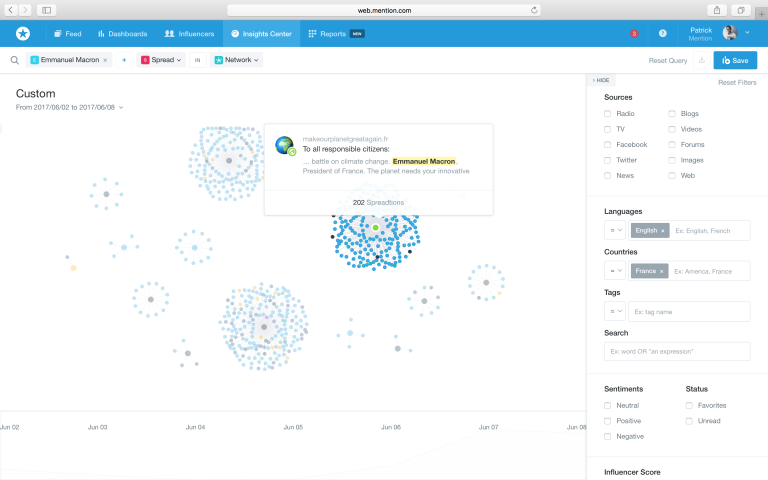Open the red notifications badge
Image resolution: width=768 pixels, height=480 pixels.
(x=634, y=33)
